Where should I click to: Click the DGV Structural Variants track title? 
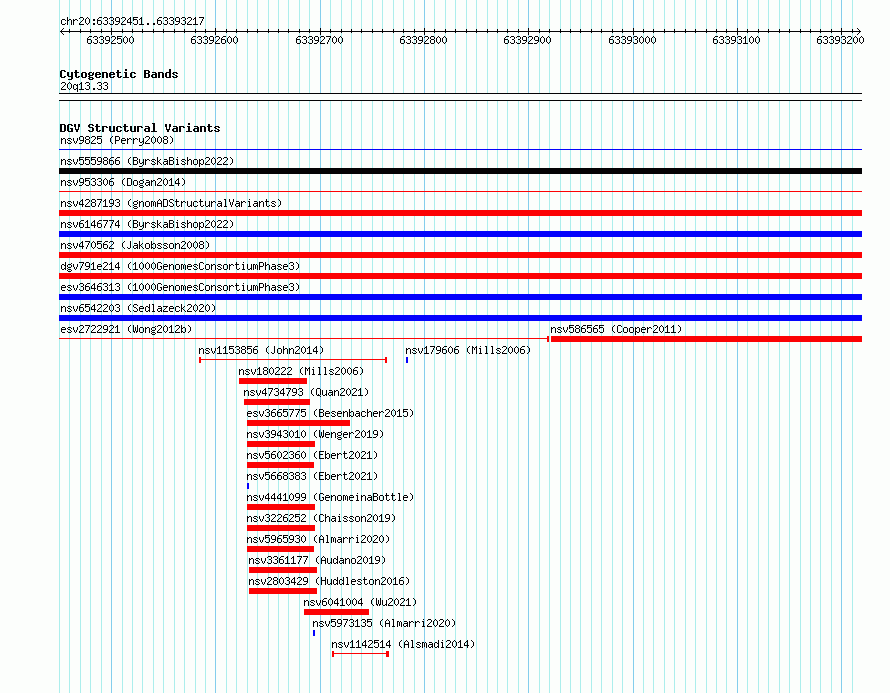(x=140, y=128)
